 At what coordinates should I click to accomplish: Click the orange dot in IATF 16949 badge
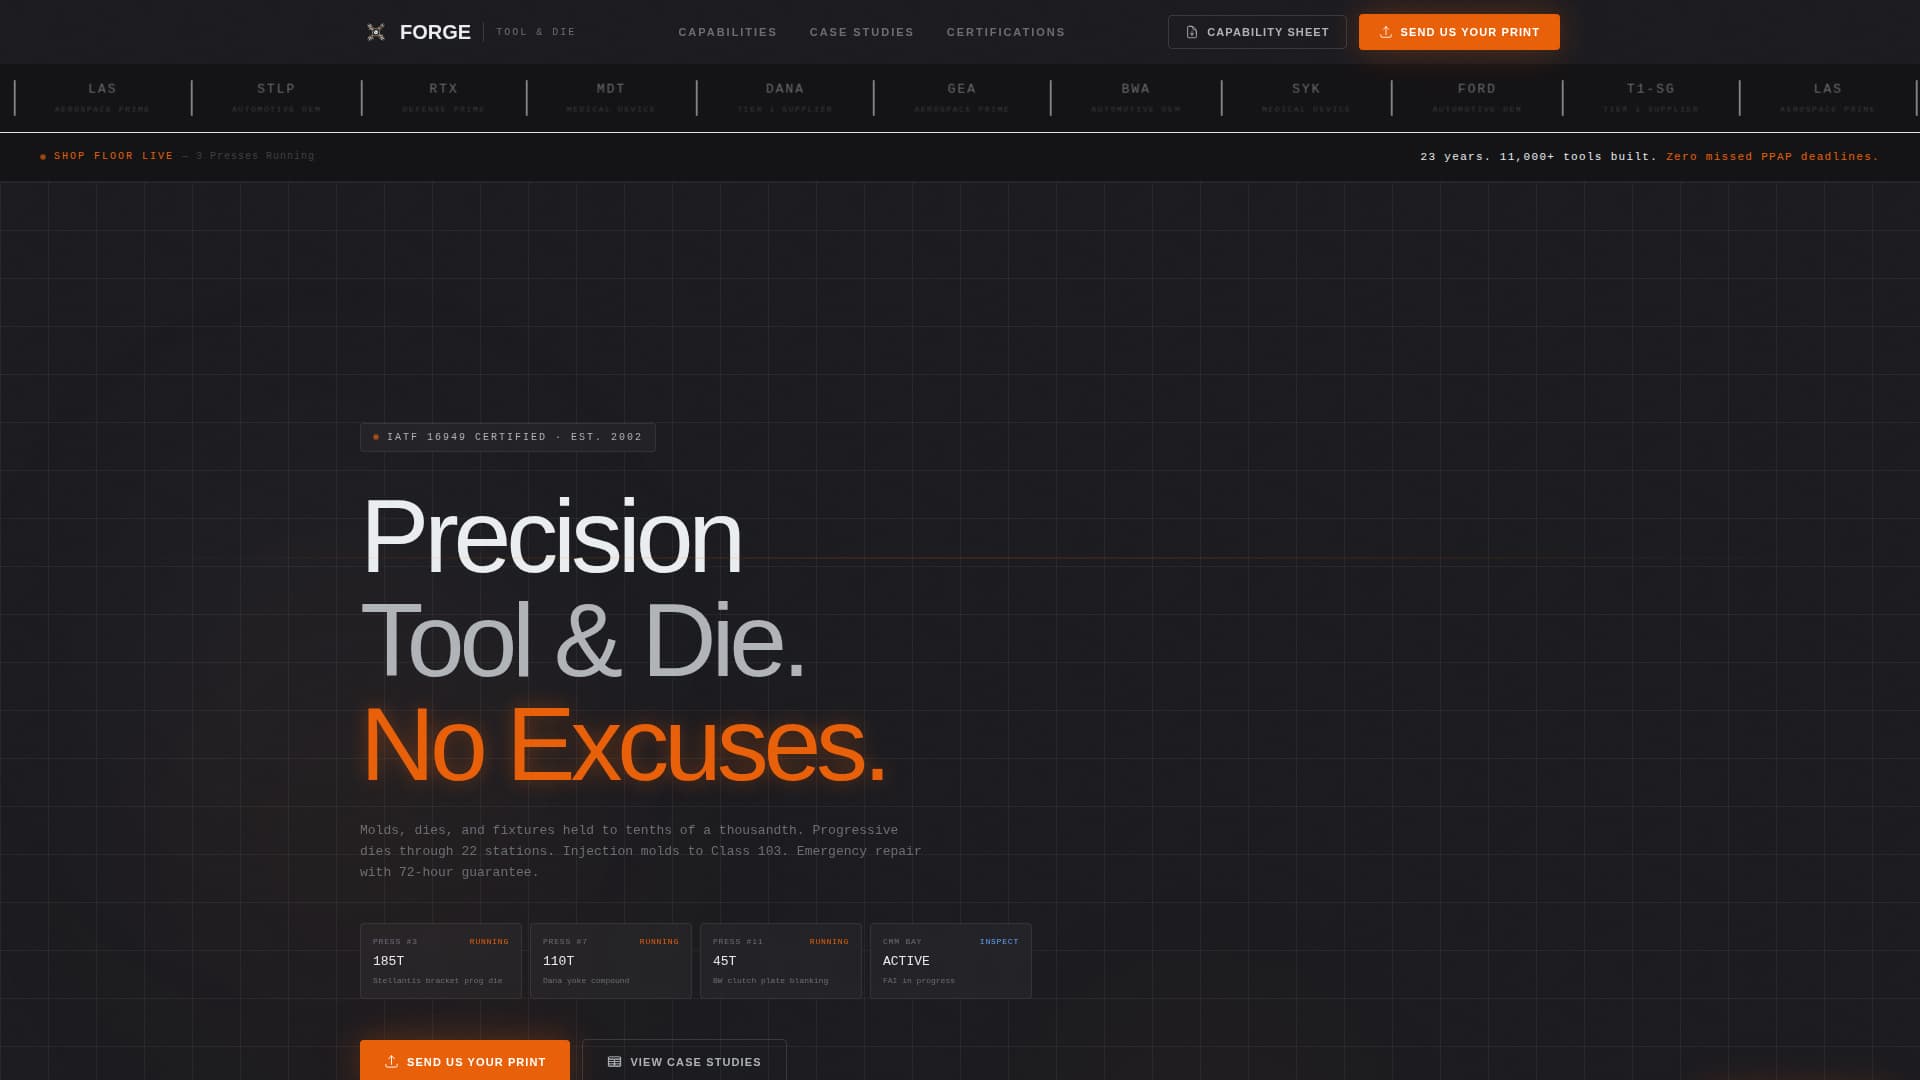[x=376, y=437]
